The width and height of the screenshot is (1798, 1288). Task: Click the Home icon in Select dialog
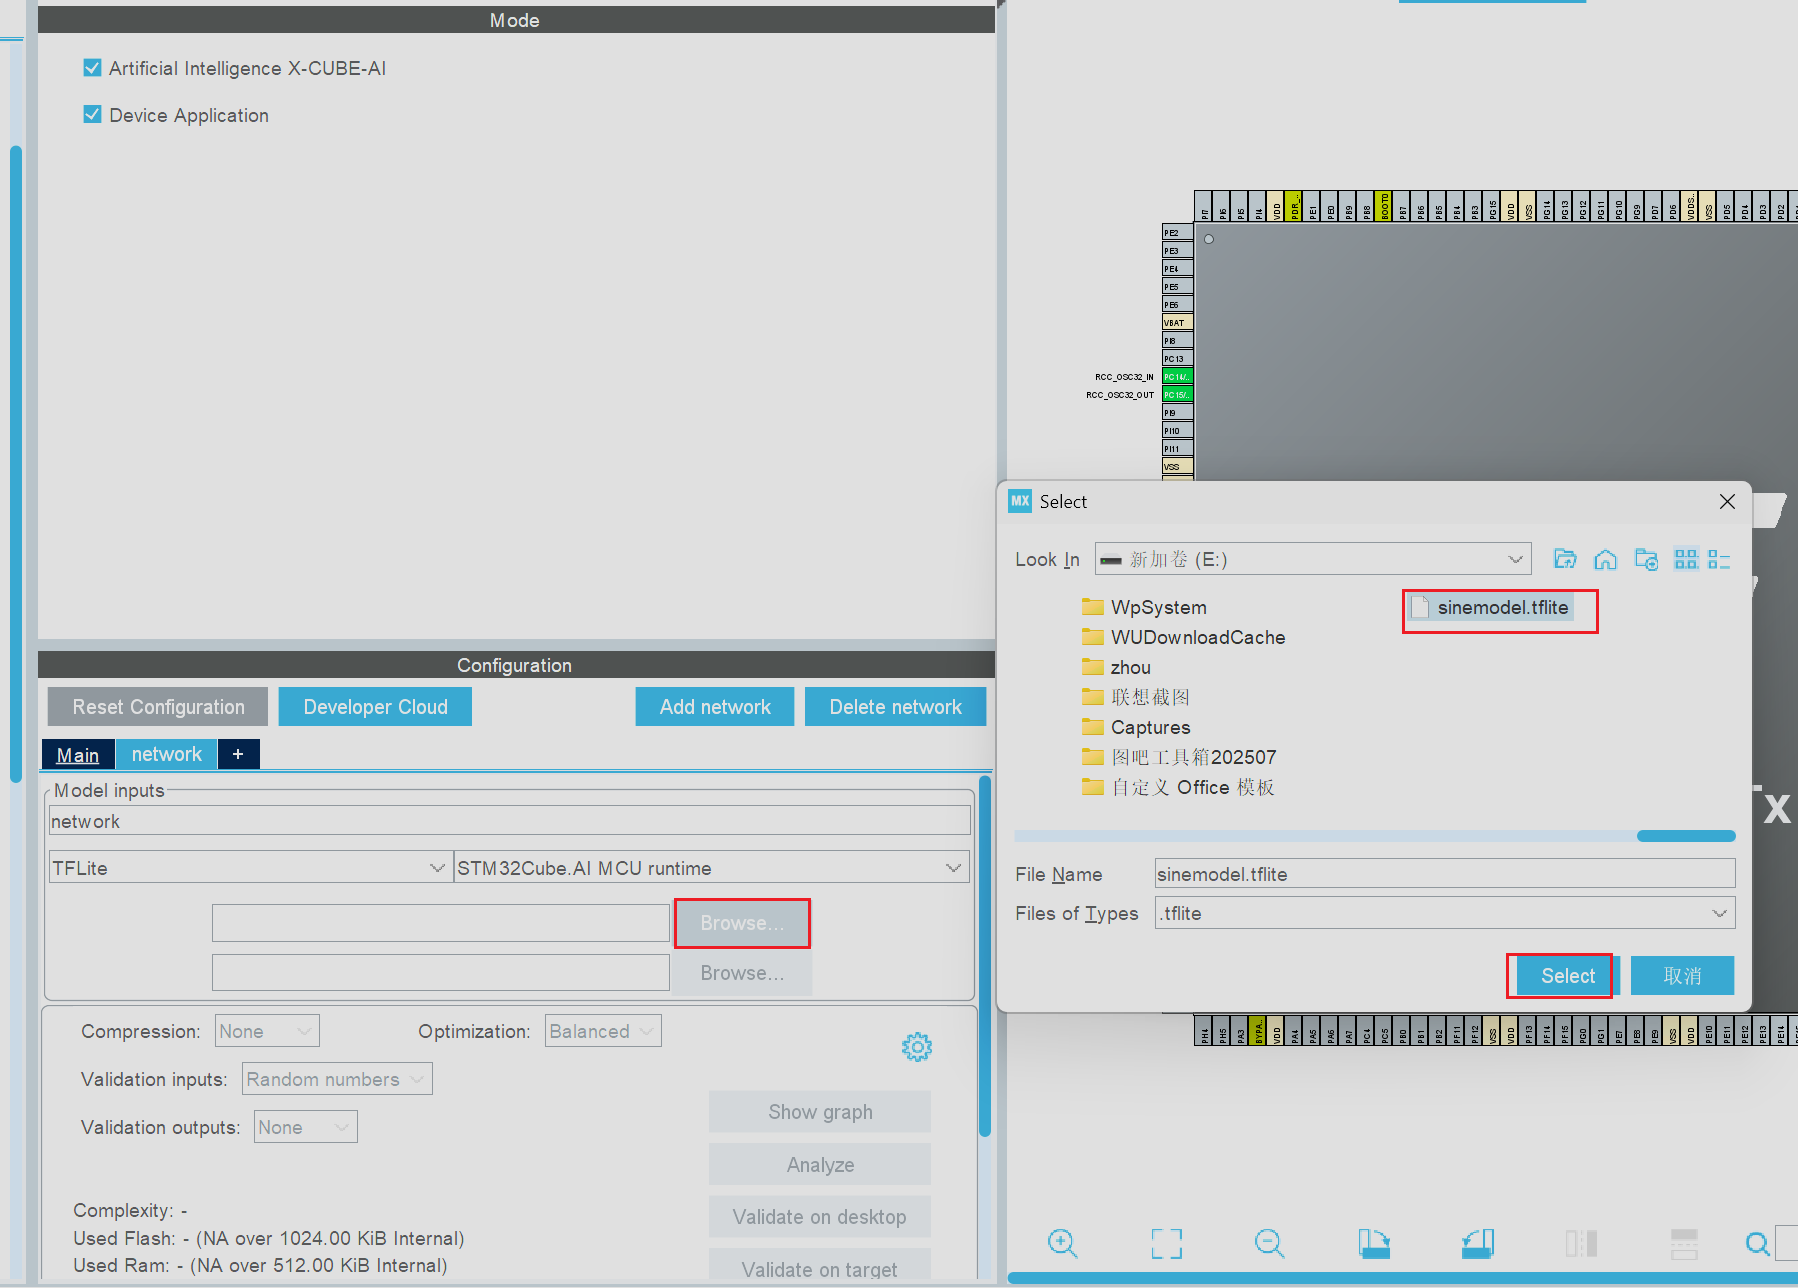pyautogui.click(x=1605, y=559)
